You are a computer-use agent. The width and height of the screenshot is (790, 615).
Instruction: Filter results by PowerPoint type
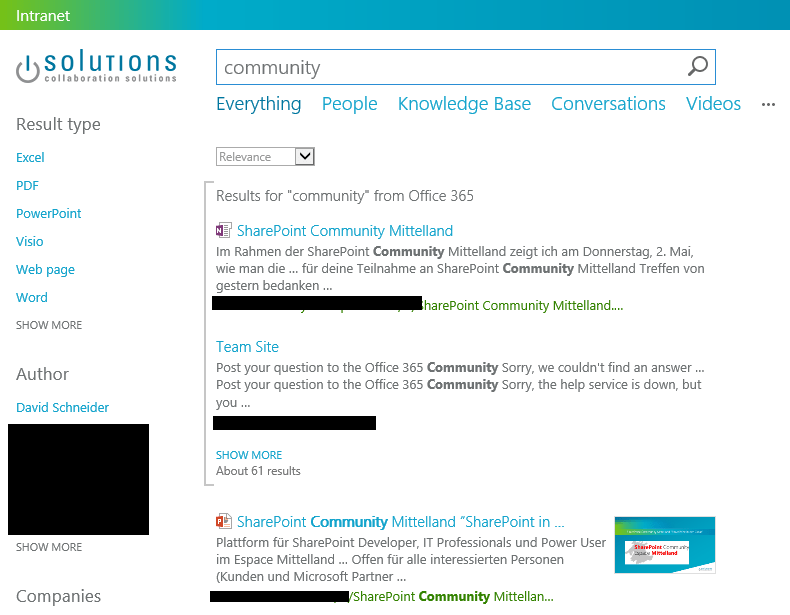tap(49, 213)
